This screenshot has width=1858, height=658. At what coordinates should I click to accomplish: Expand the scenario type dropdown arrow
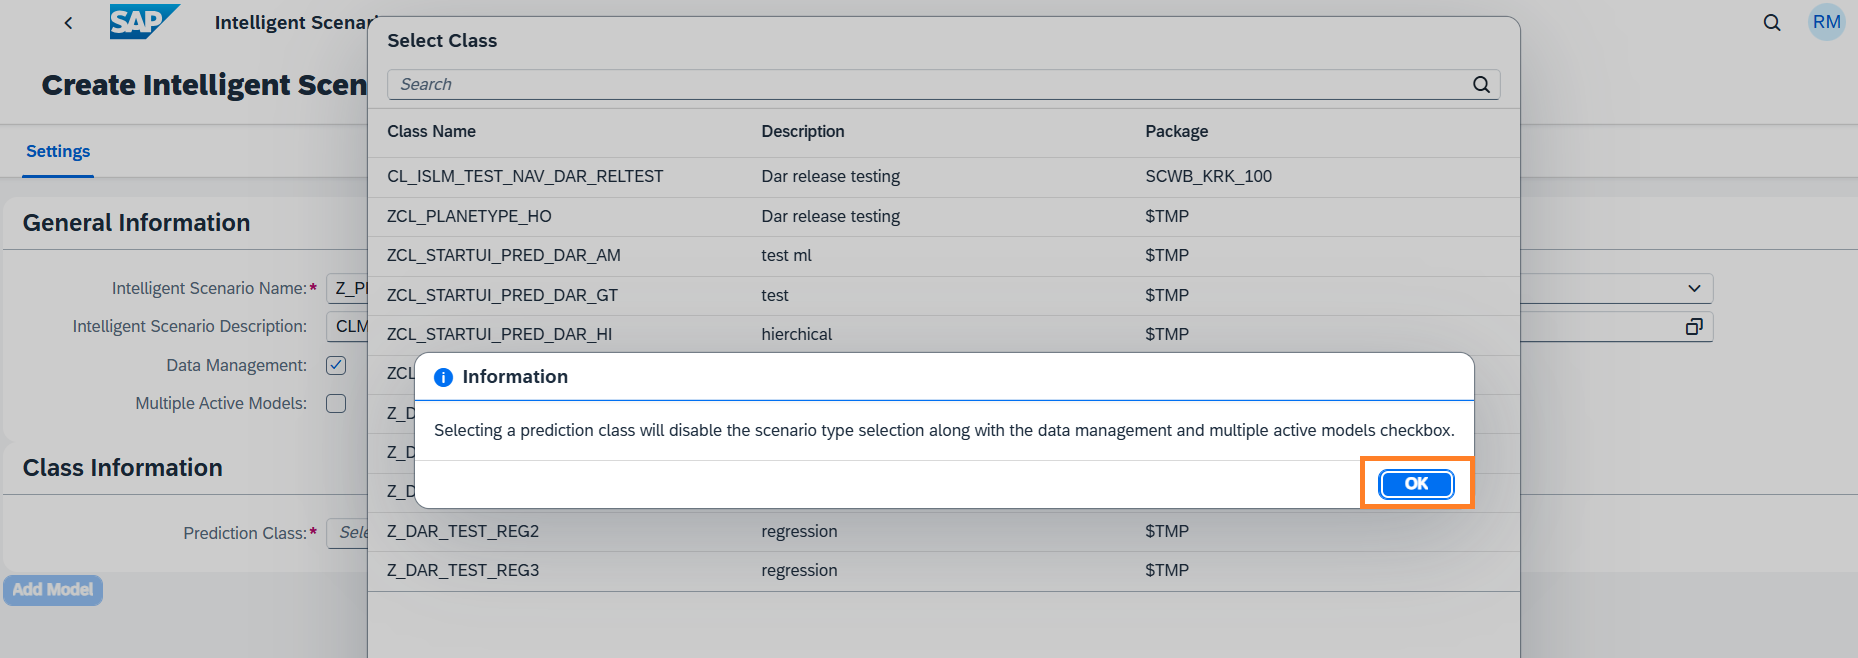[x=1693, y=288]
